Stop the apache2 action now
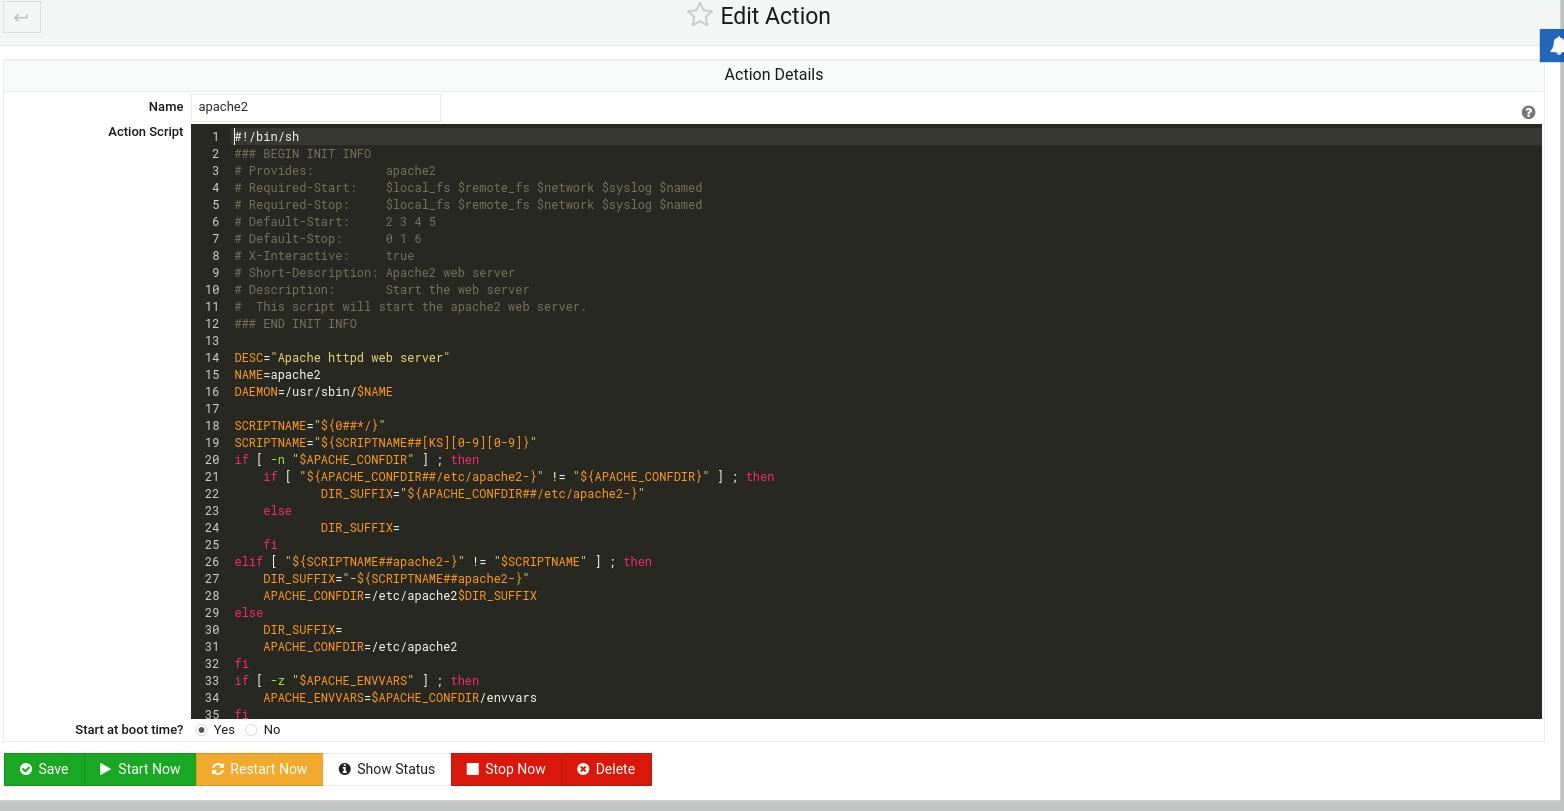This screenshot has height=811, width=1564. coord(506,769)
